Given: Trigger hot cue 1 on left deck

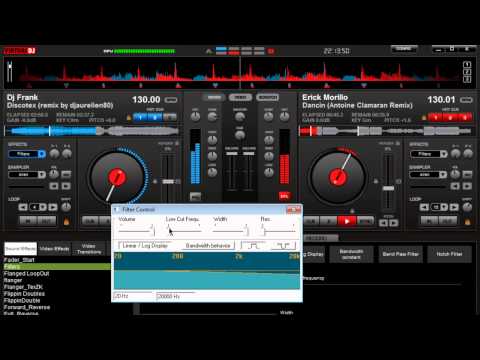Looking at the screenshot, I should (x=140, y=117).
